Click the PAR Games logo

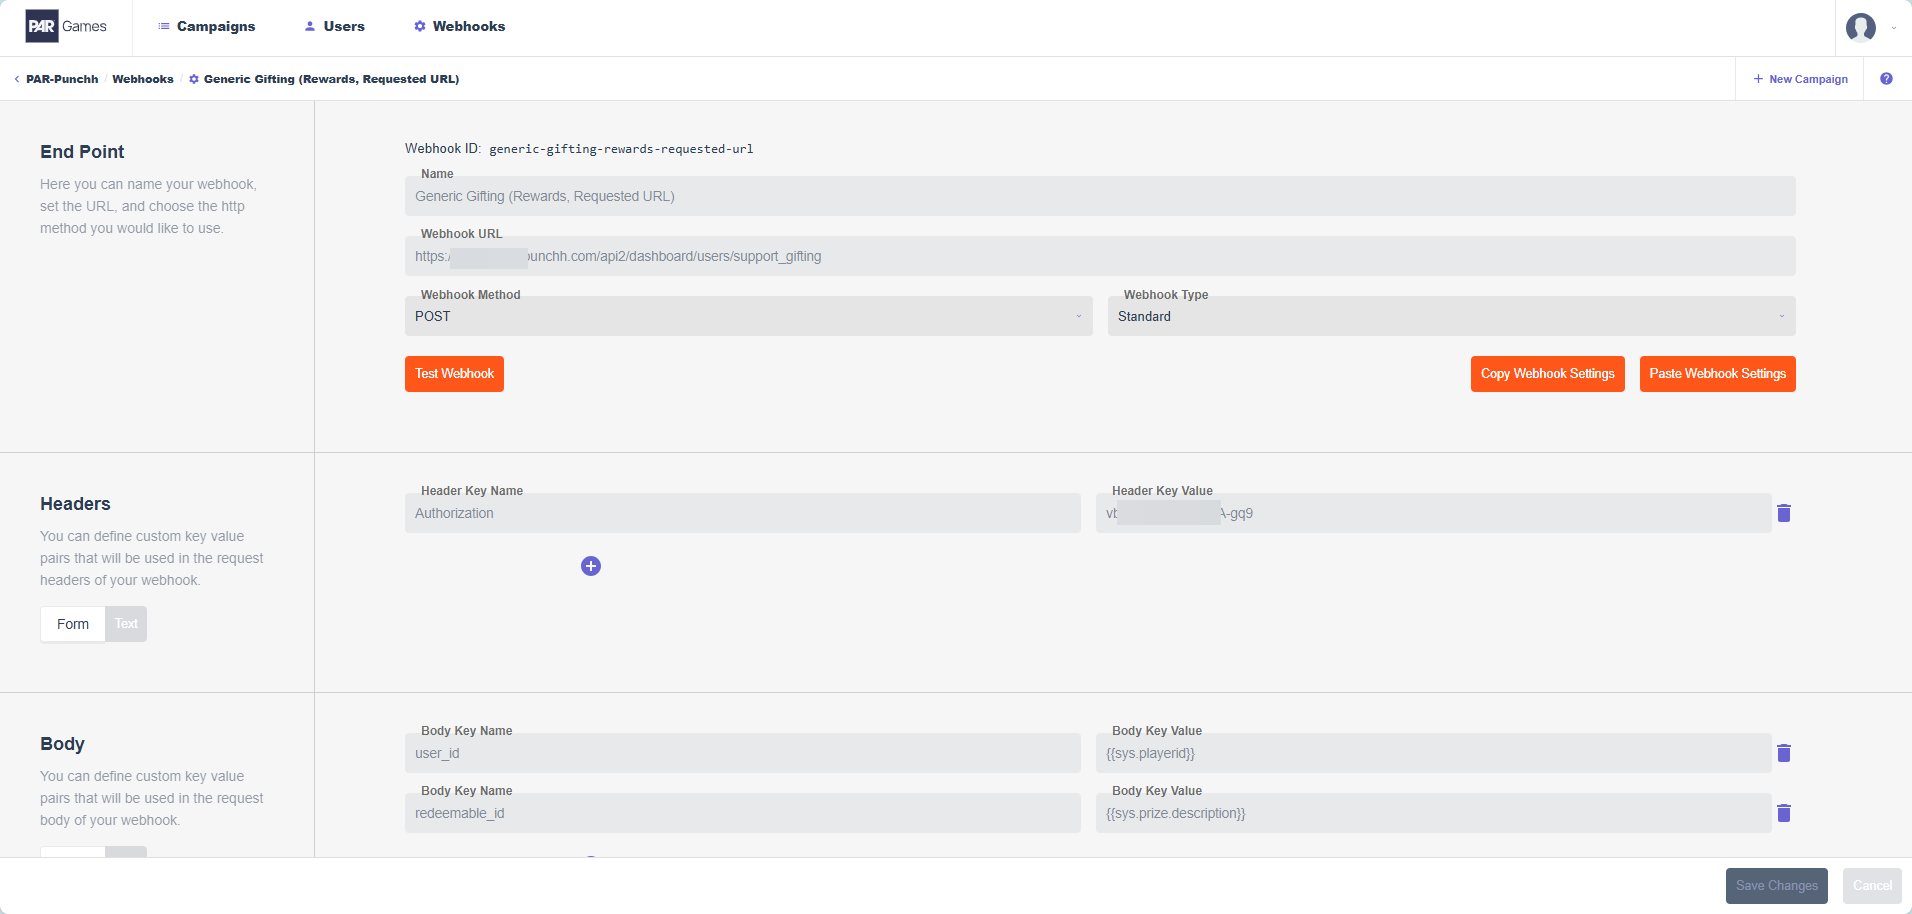pyautogui.click(x=66, y=26)
